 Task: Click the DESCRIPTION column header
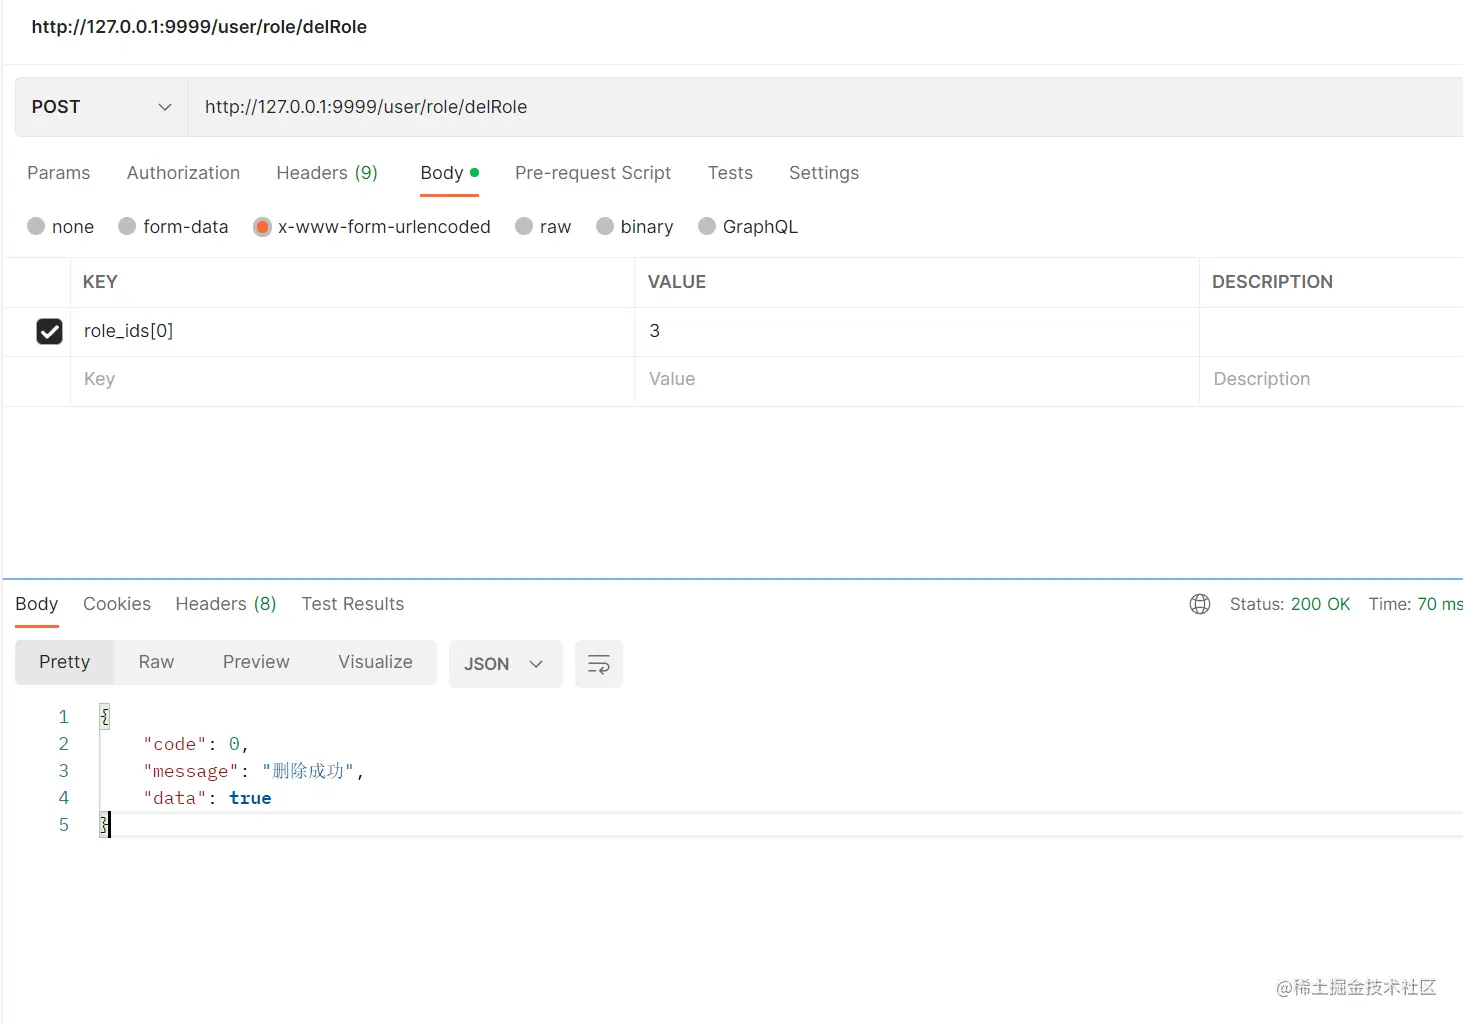point(1272,282)
